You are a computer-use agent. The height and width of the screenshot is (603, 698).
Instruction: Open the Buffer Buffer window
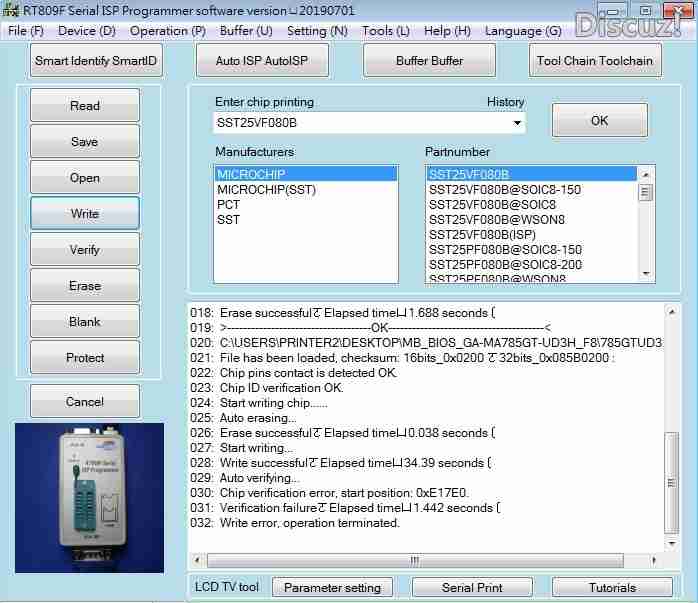click(429, 60)
